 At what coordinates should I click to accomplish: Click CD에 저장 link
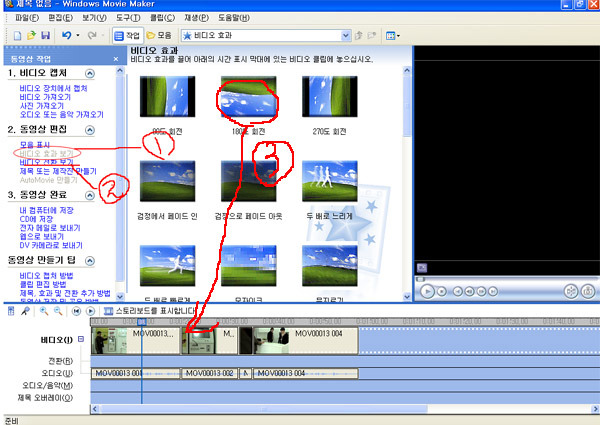(x=36, y=219)
